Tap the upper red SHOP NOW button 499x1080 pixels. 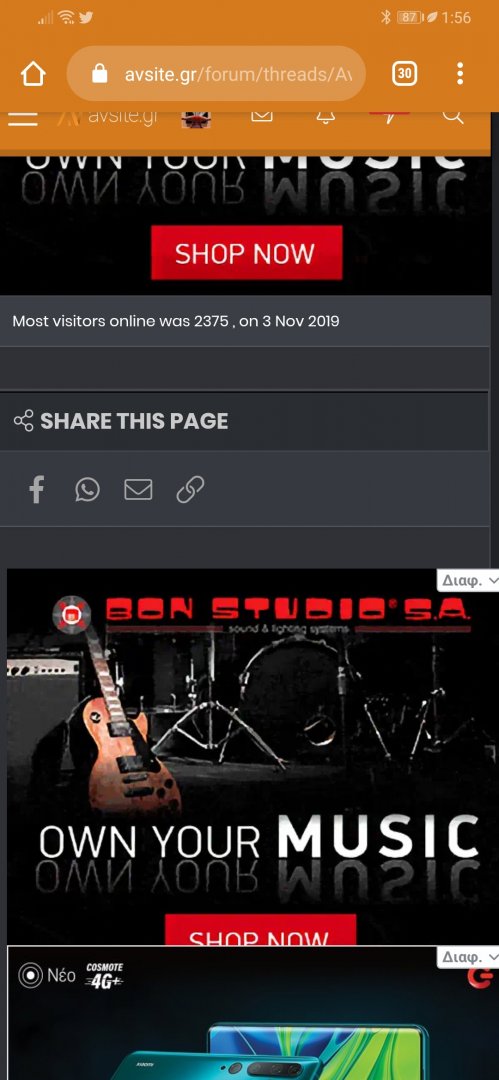coord(247,253)
